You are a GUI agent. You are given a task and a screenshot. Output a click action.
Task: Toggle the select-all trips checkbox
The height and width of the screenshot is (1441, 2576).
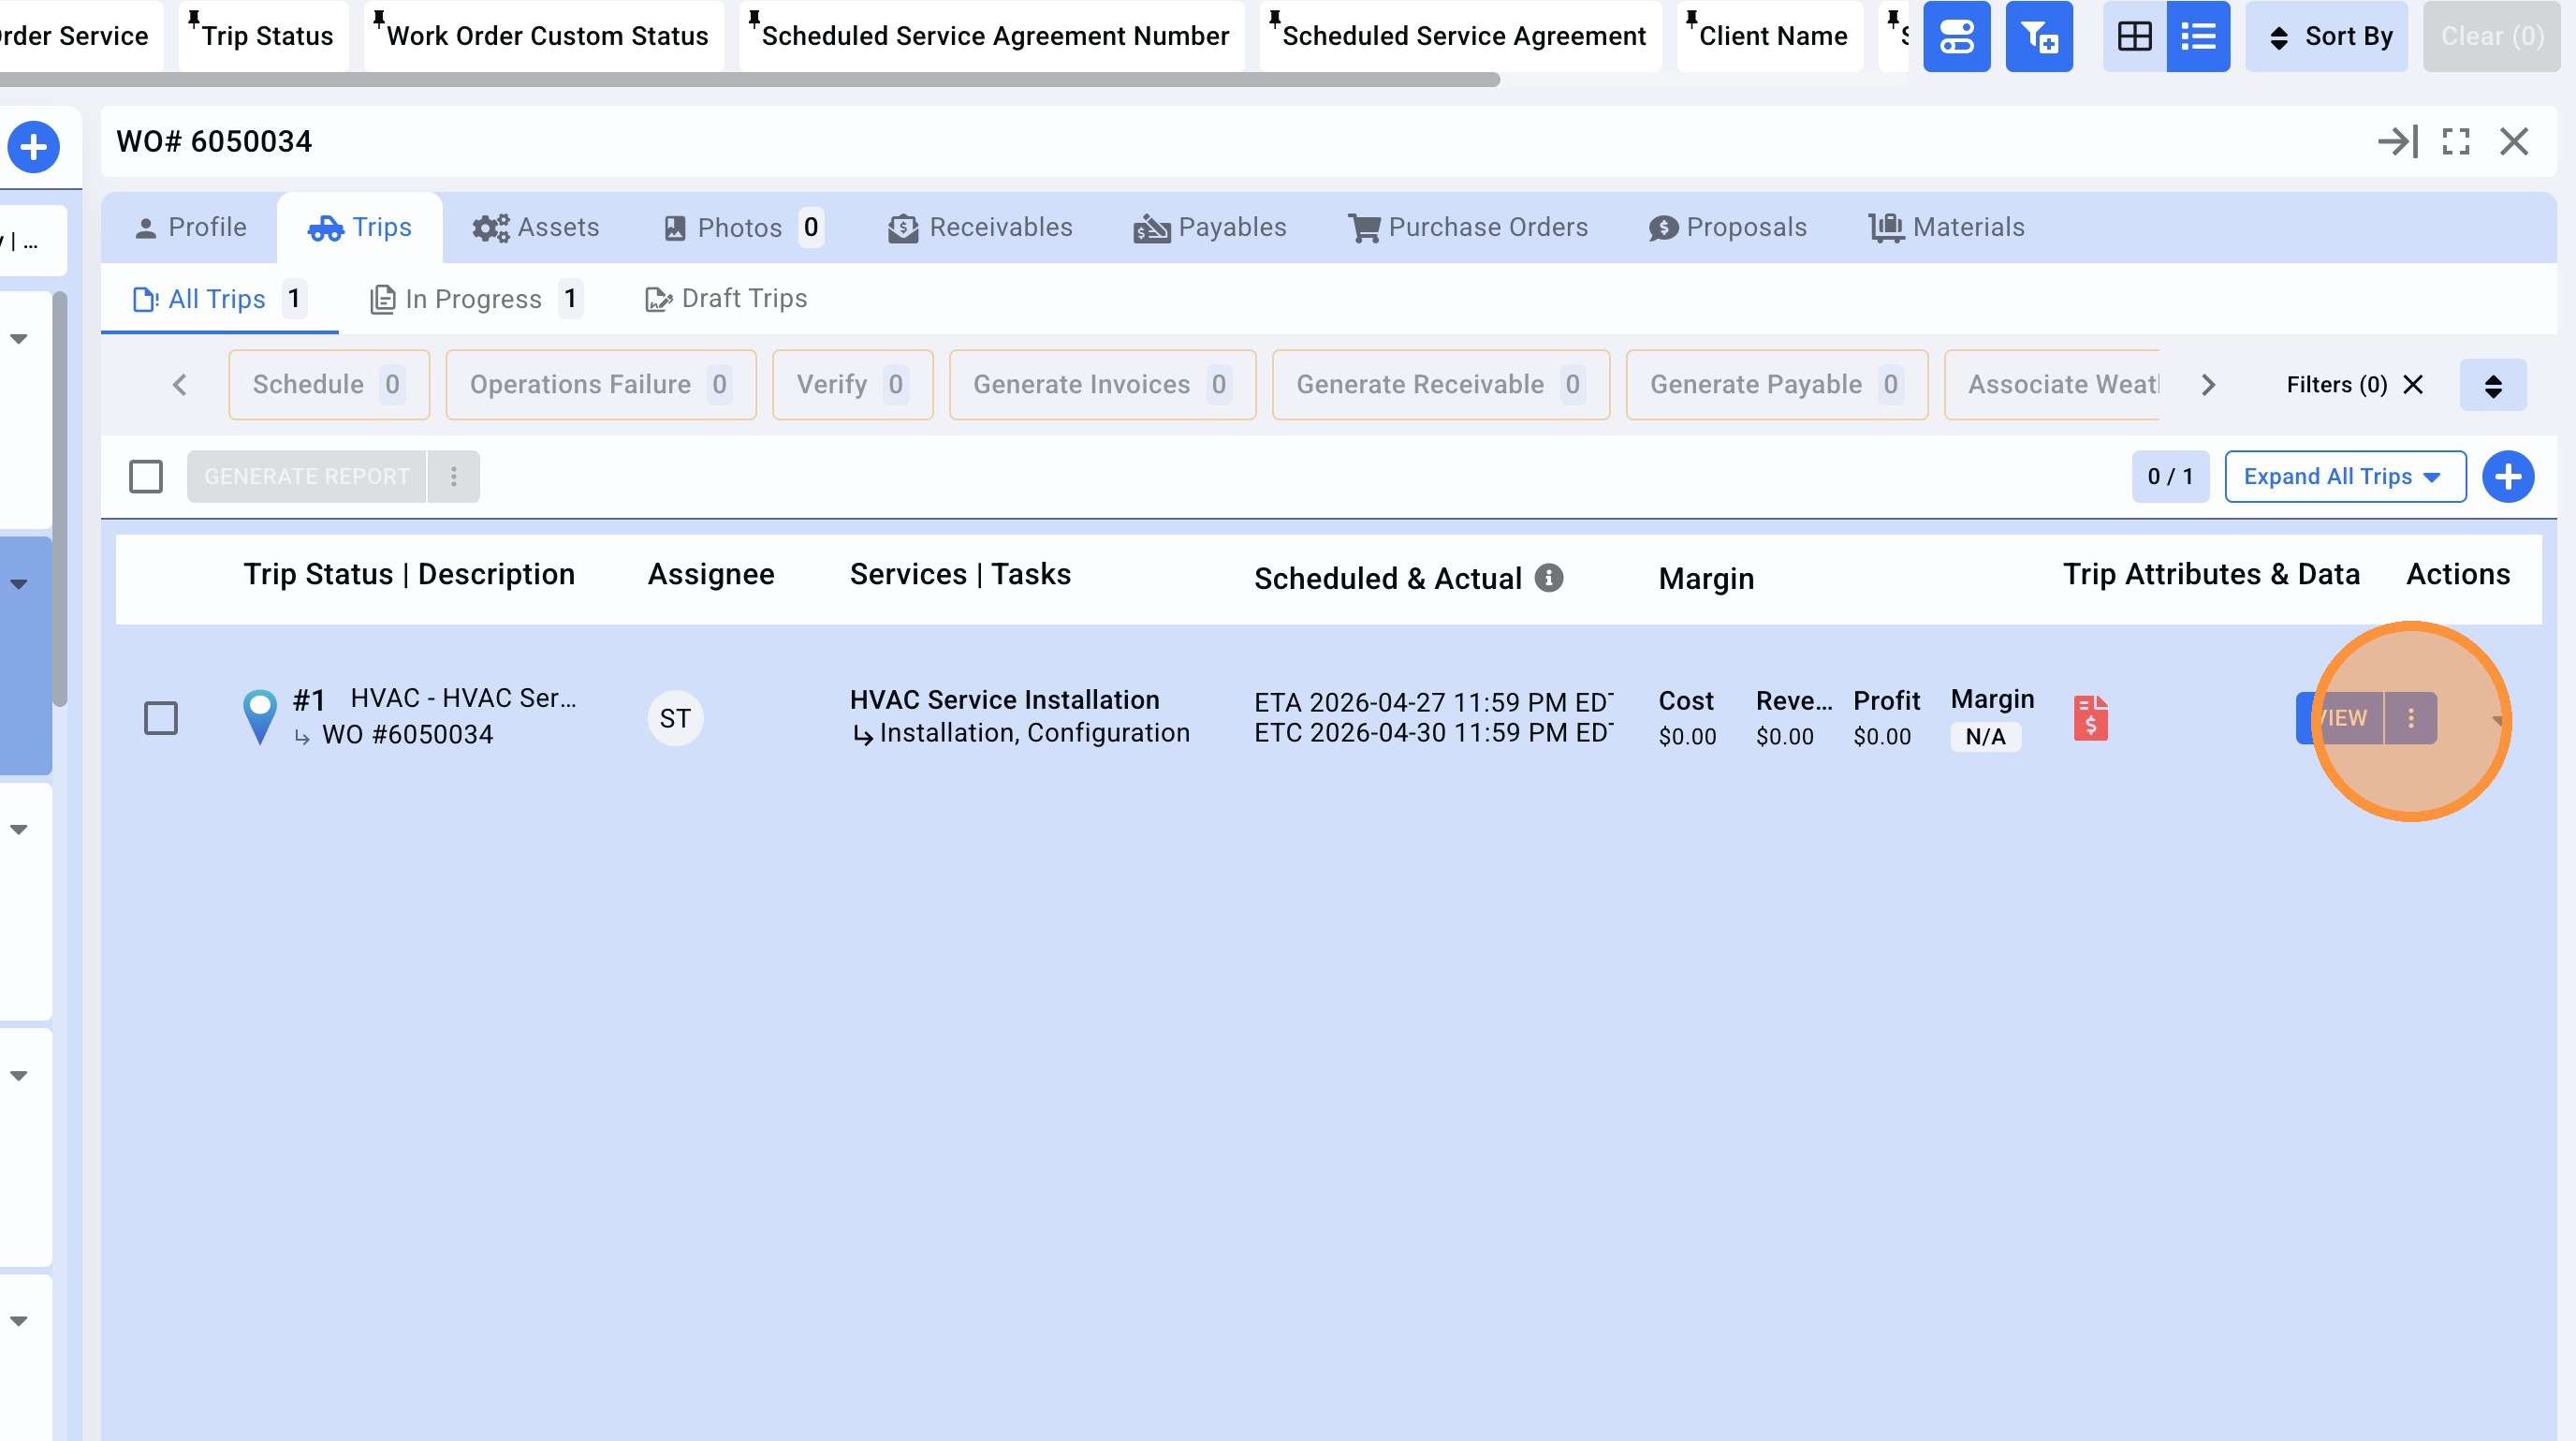point(146,477)
